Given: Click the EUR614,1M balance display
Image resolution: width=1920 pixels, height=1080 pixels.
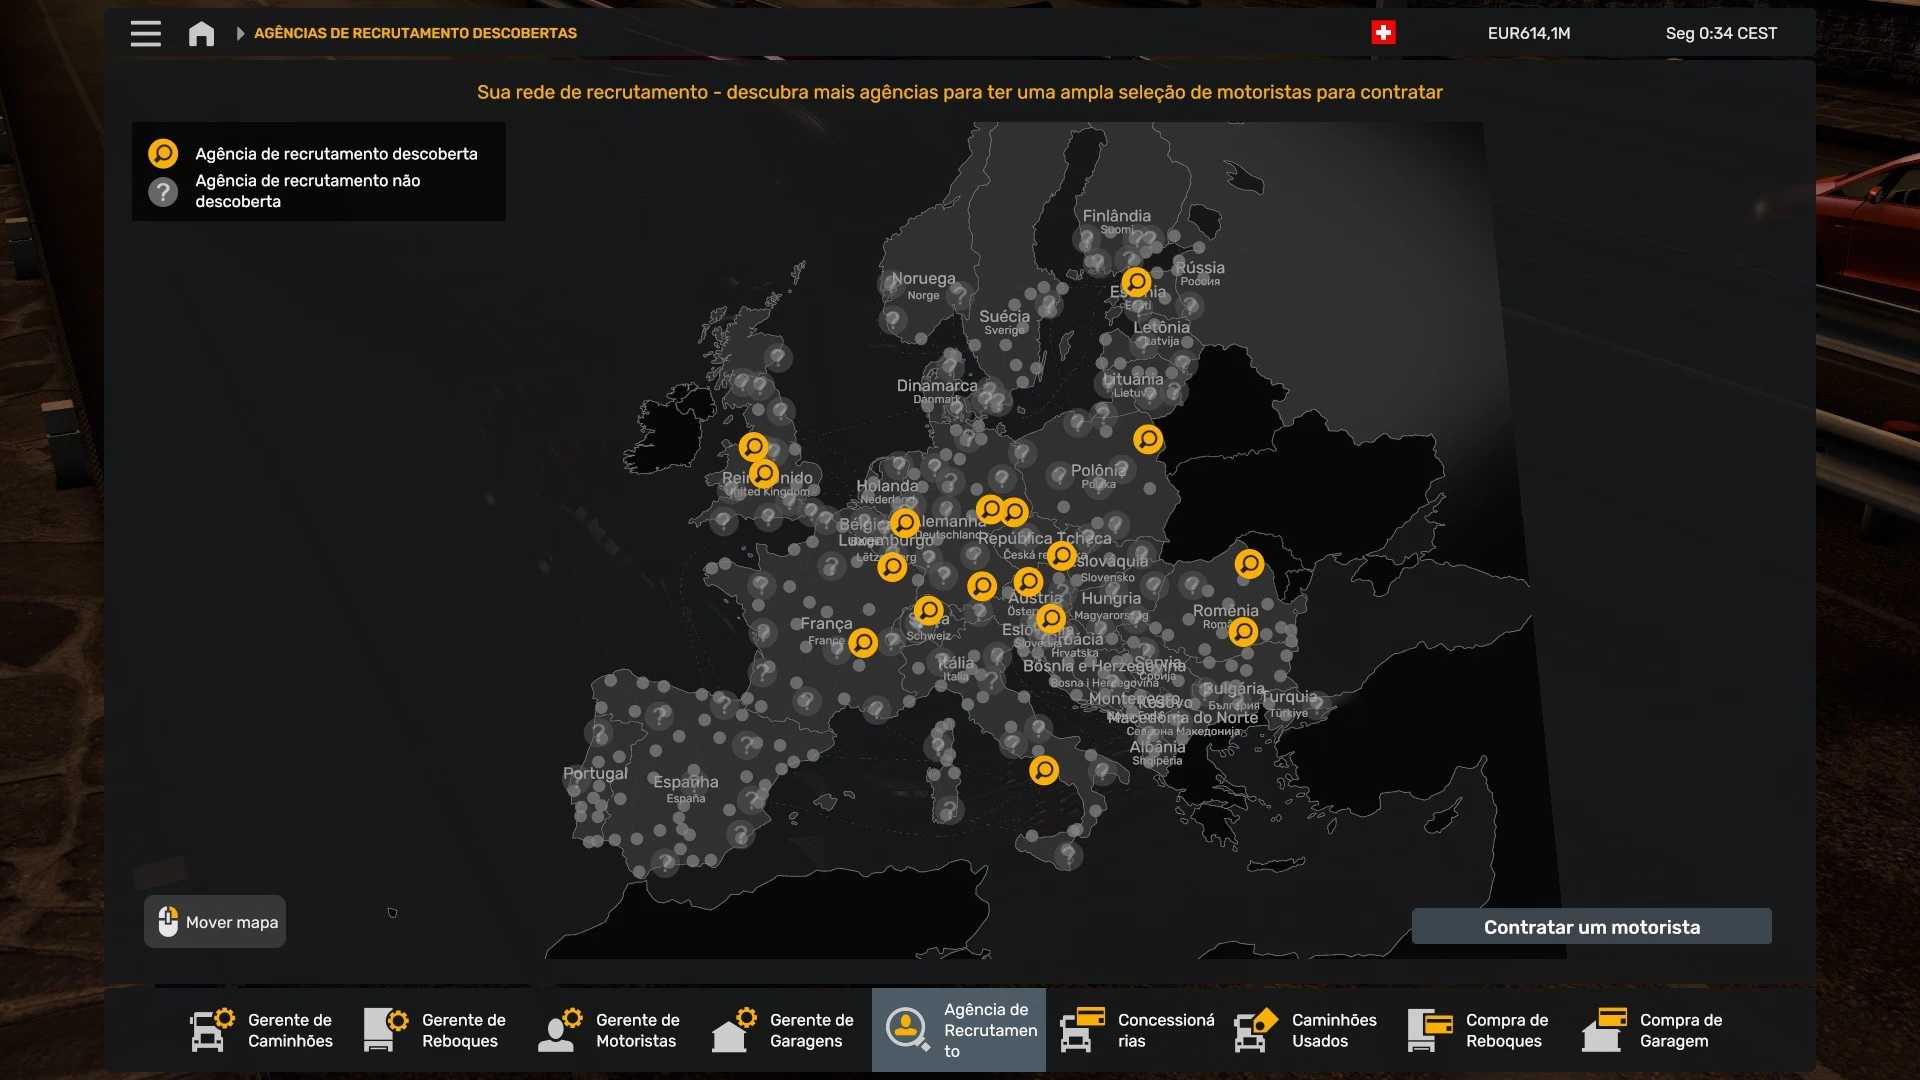Looking at the screenshot, I should (1528, 33).
